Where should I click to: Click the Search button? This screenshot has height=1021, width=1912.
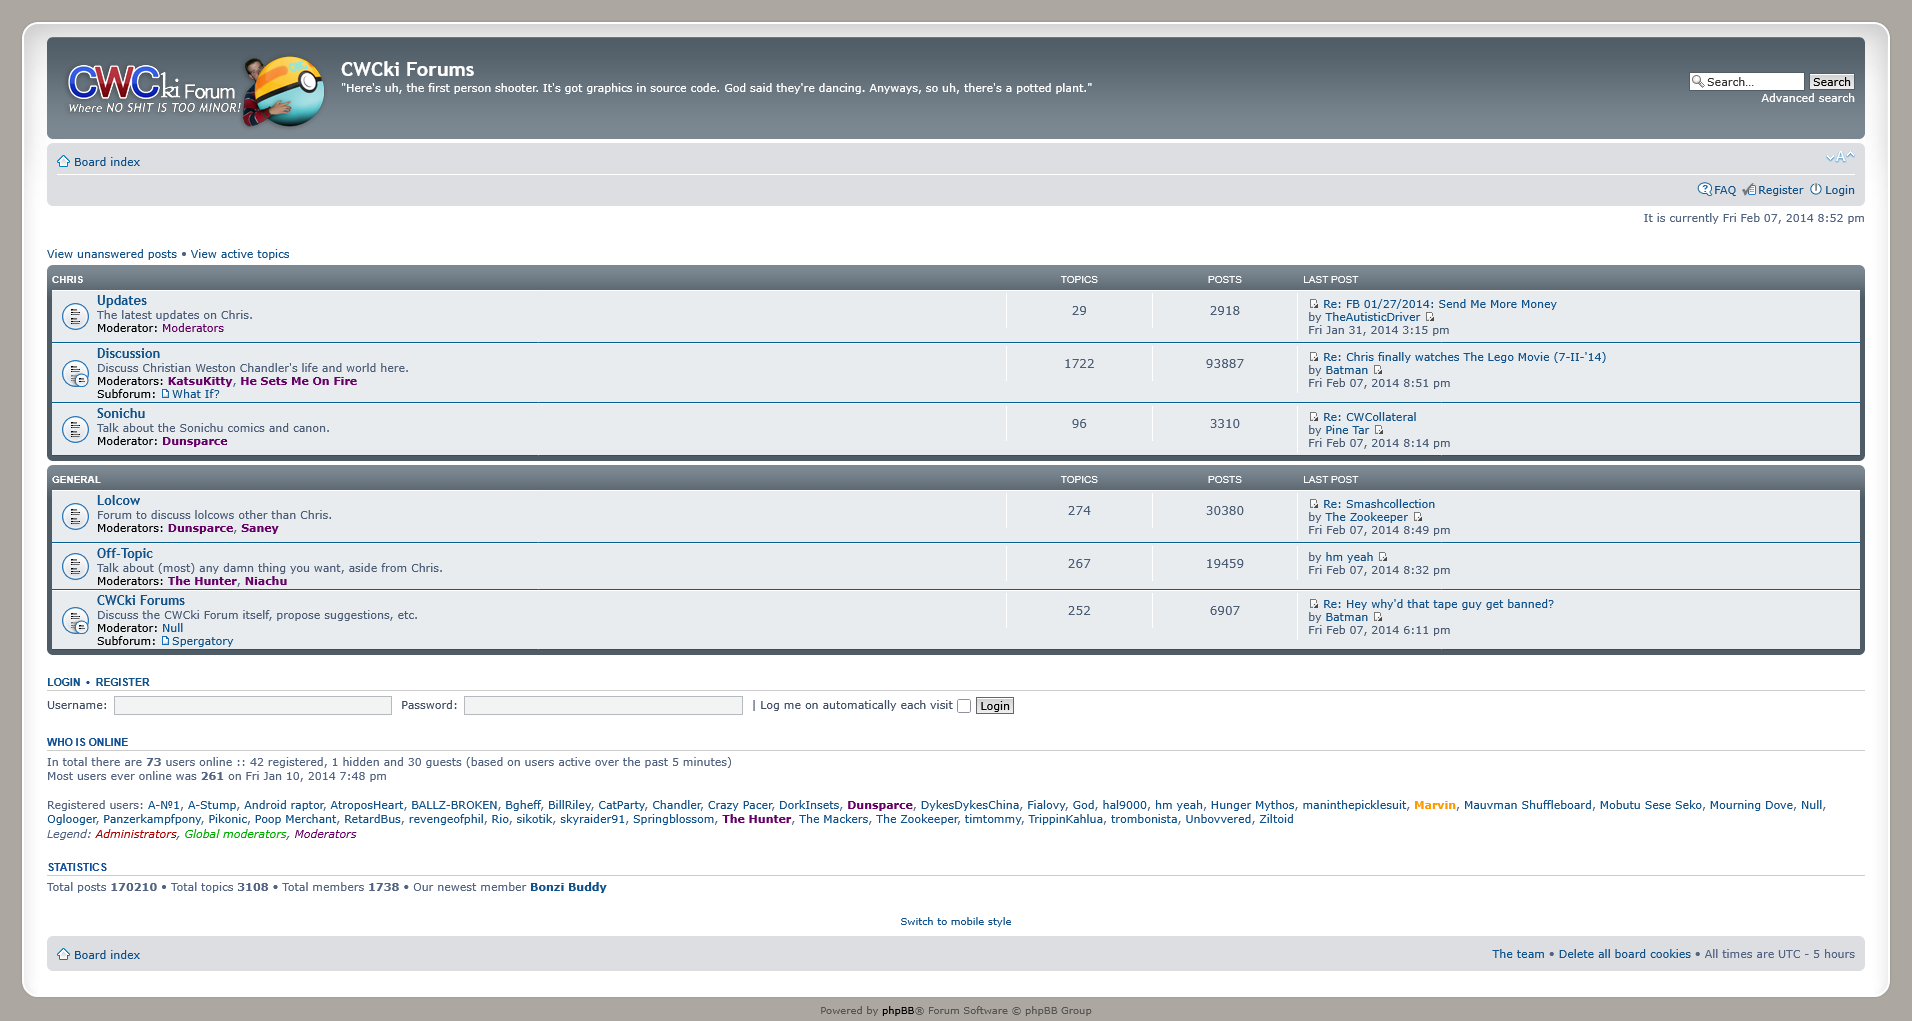coord(1831,82)
